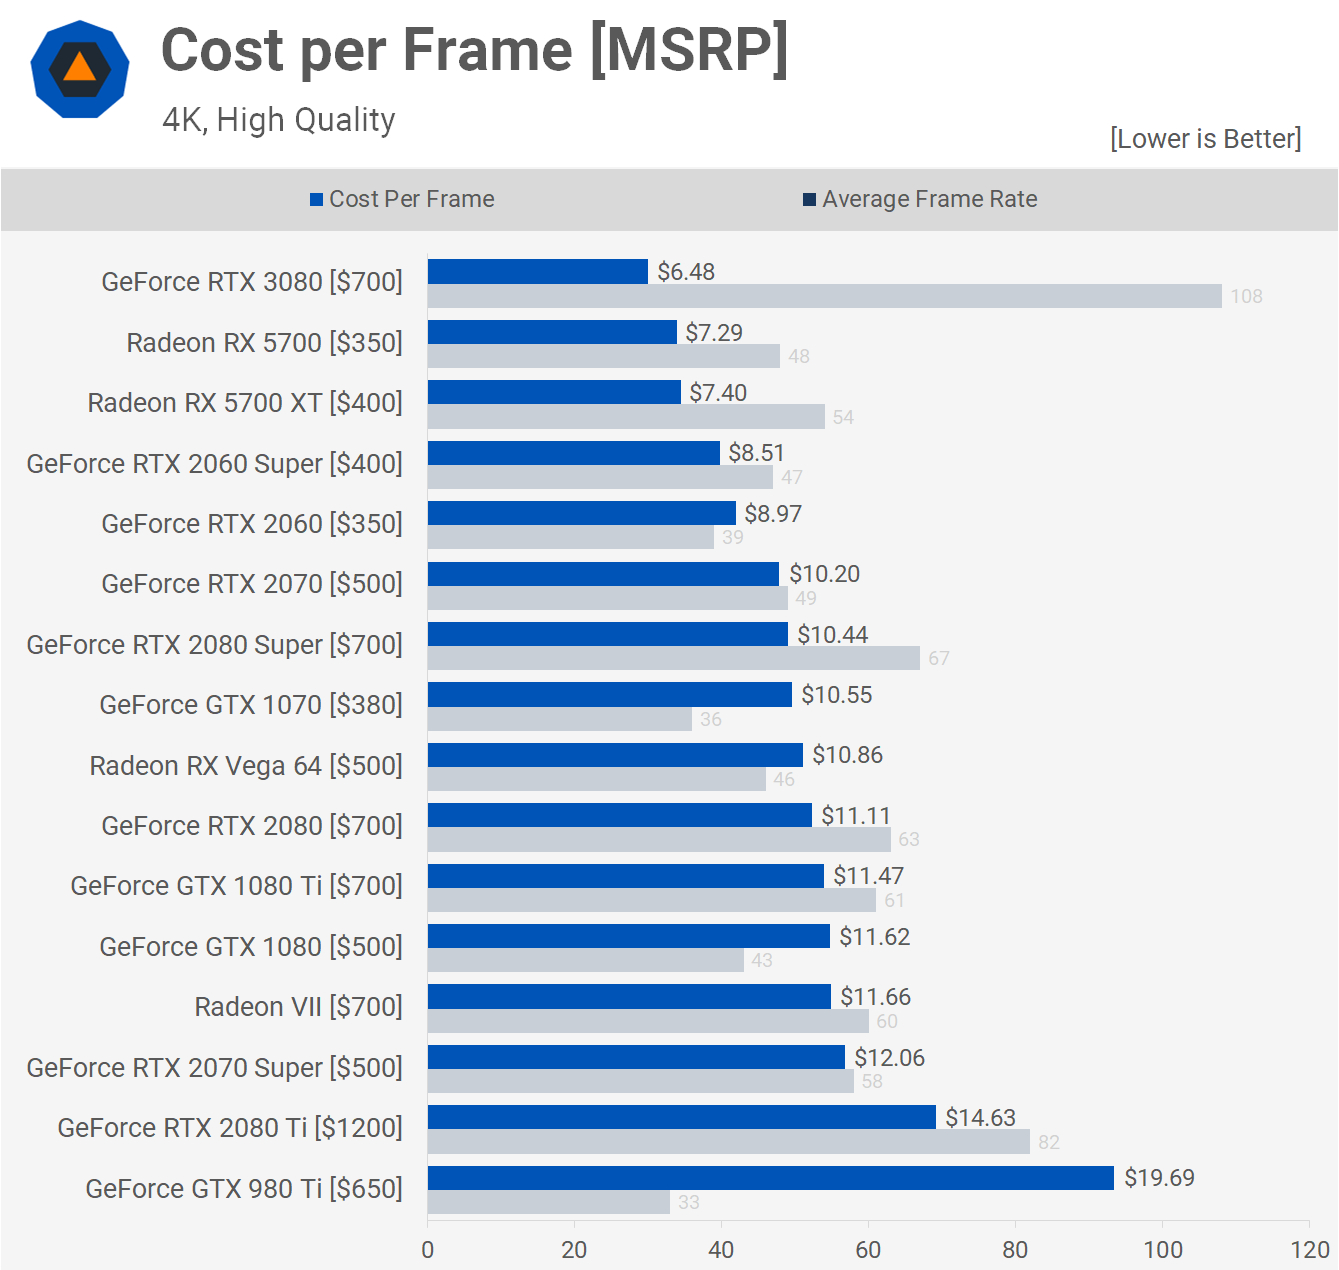Click the 120 tick on the x-axis
The height and width of the screenshot is (1270, 1339).
point(1309,1249)
